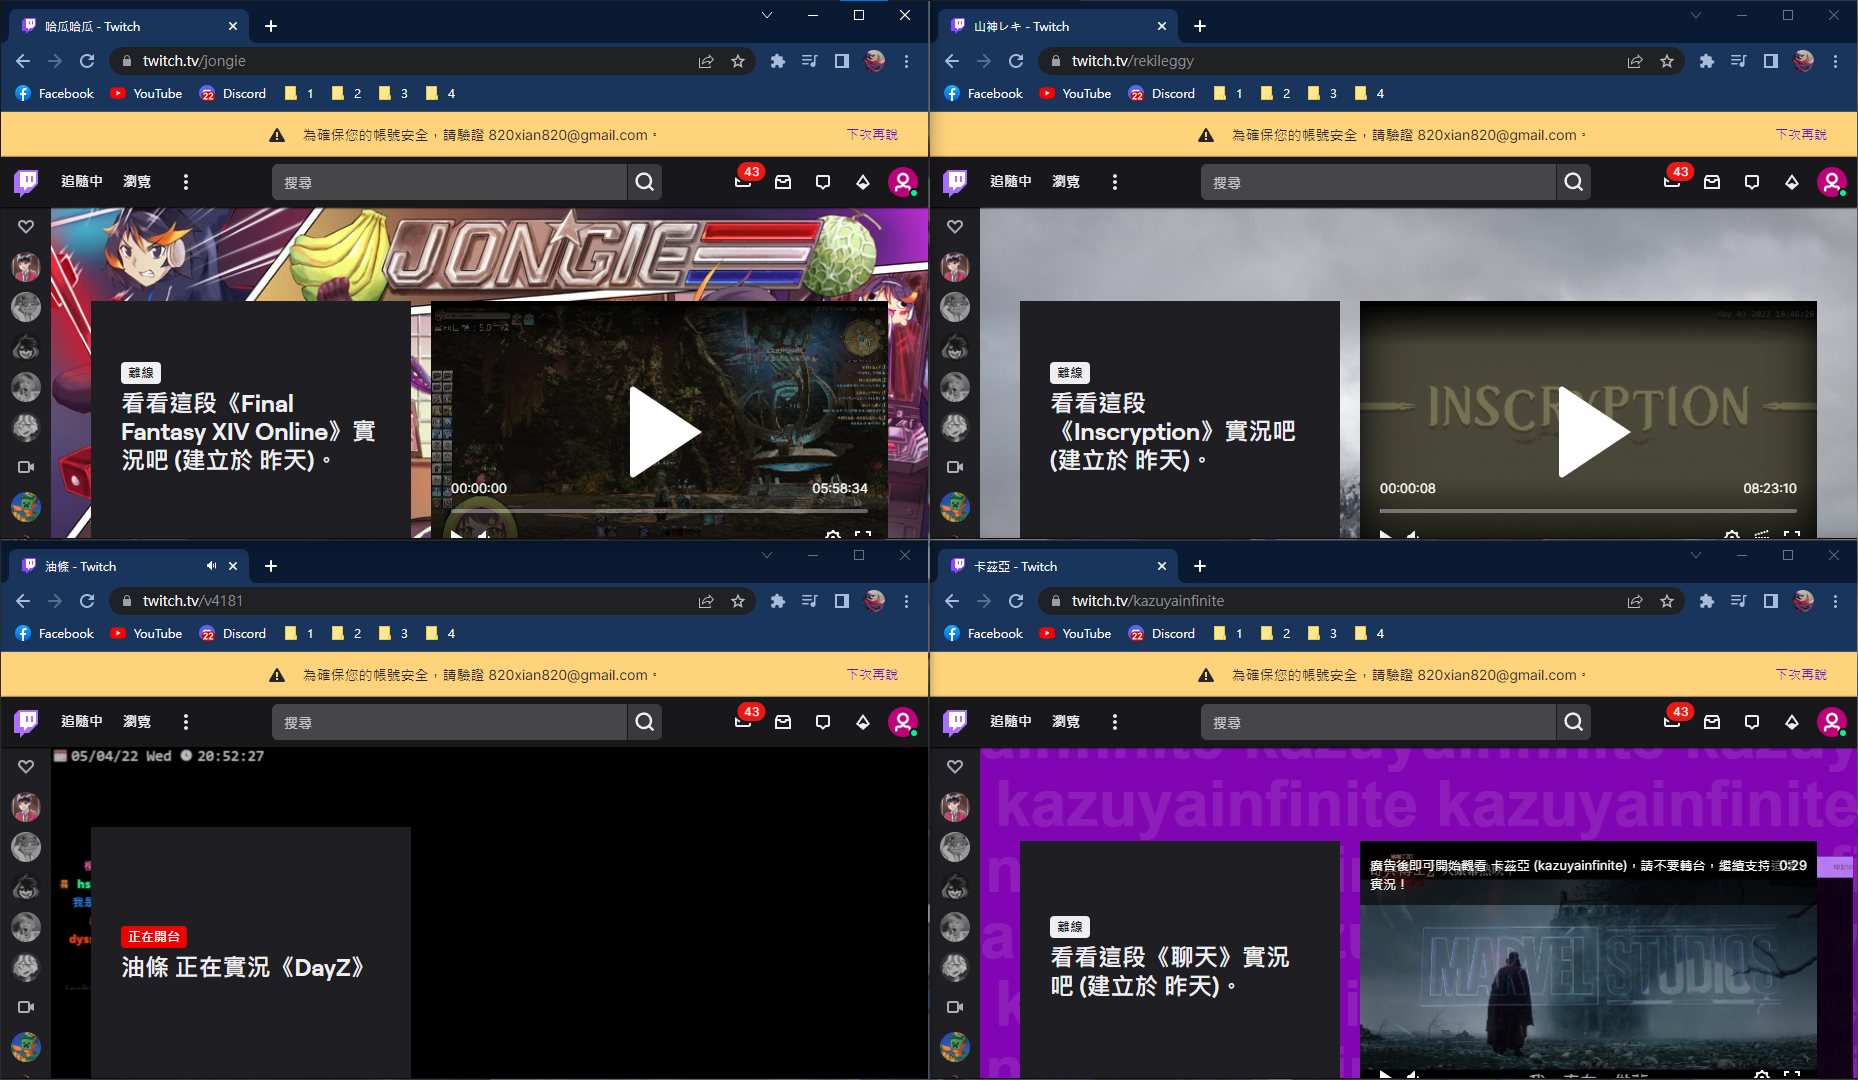1858x1080 pixels.
Task: Open new tab in rekileggy window
Action: pos(1200,27)
